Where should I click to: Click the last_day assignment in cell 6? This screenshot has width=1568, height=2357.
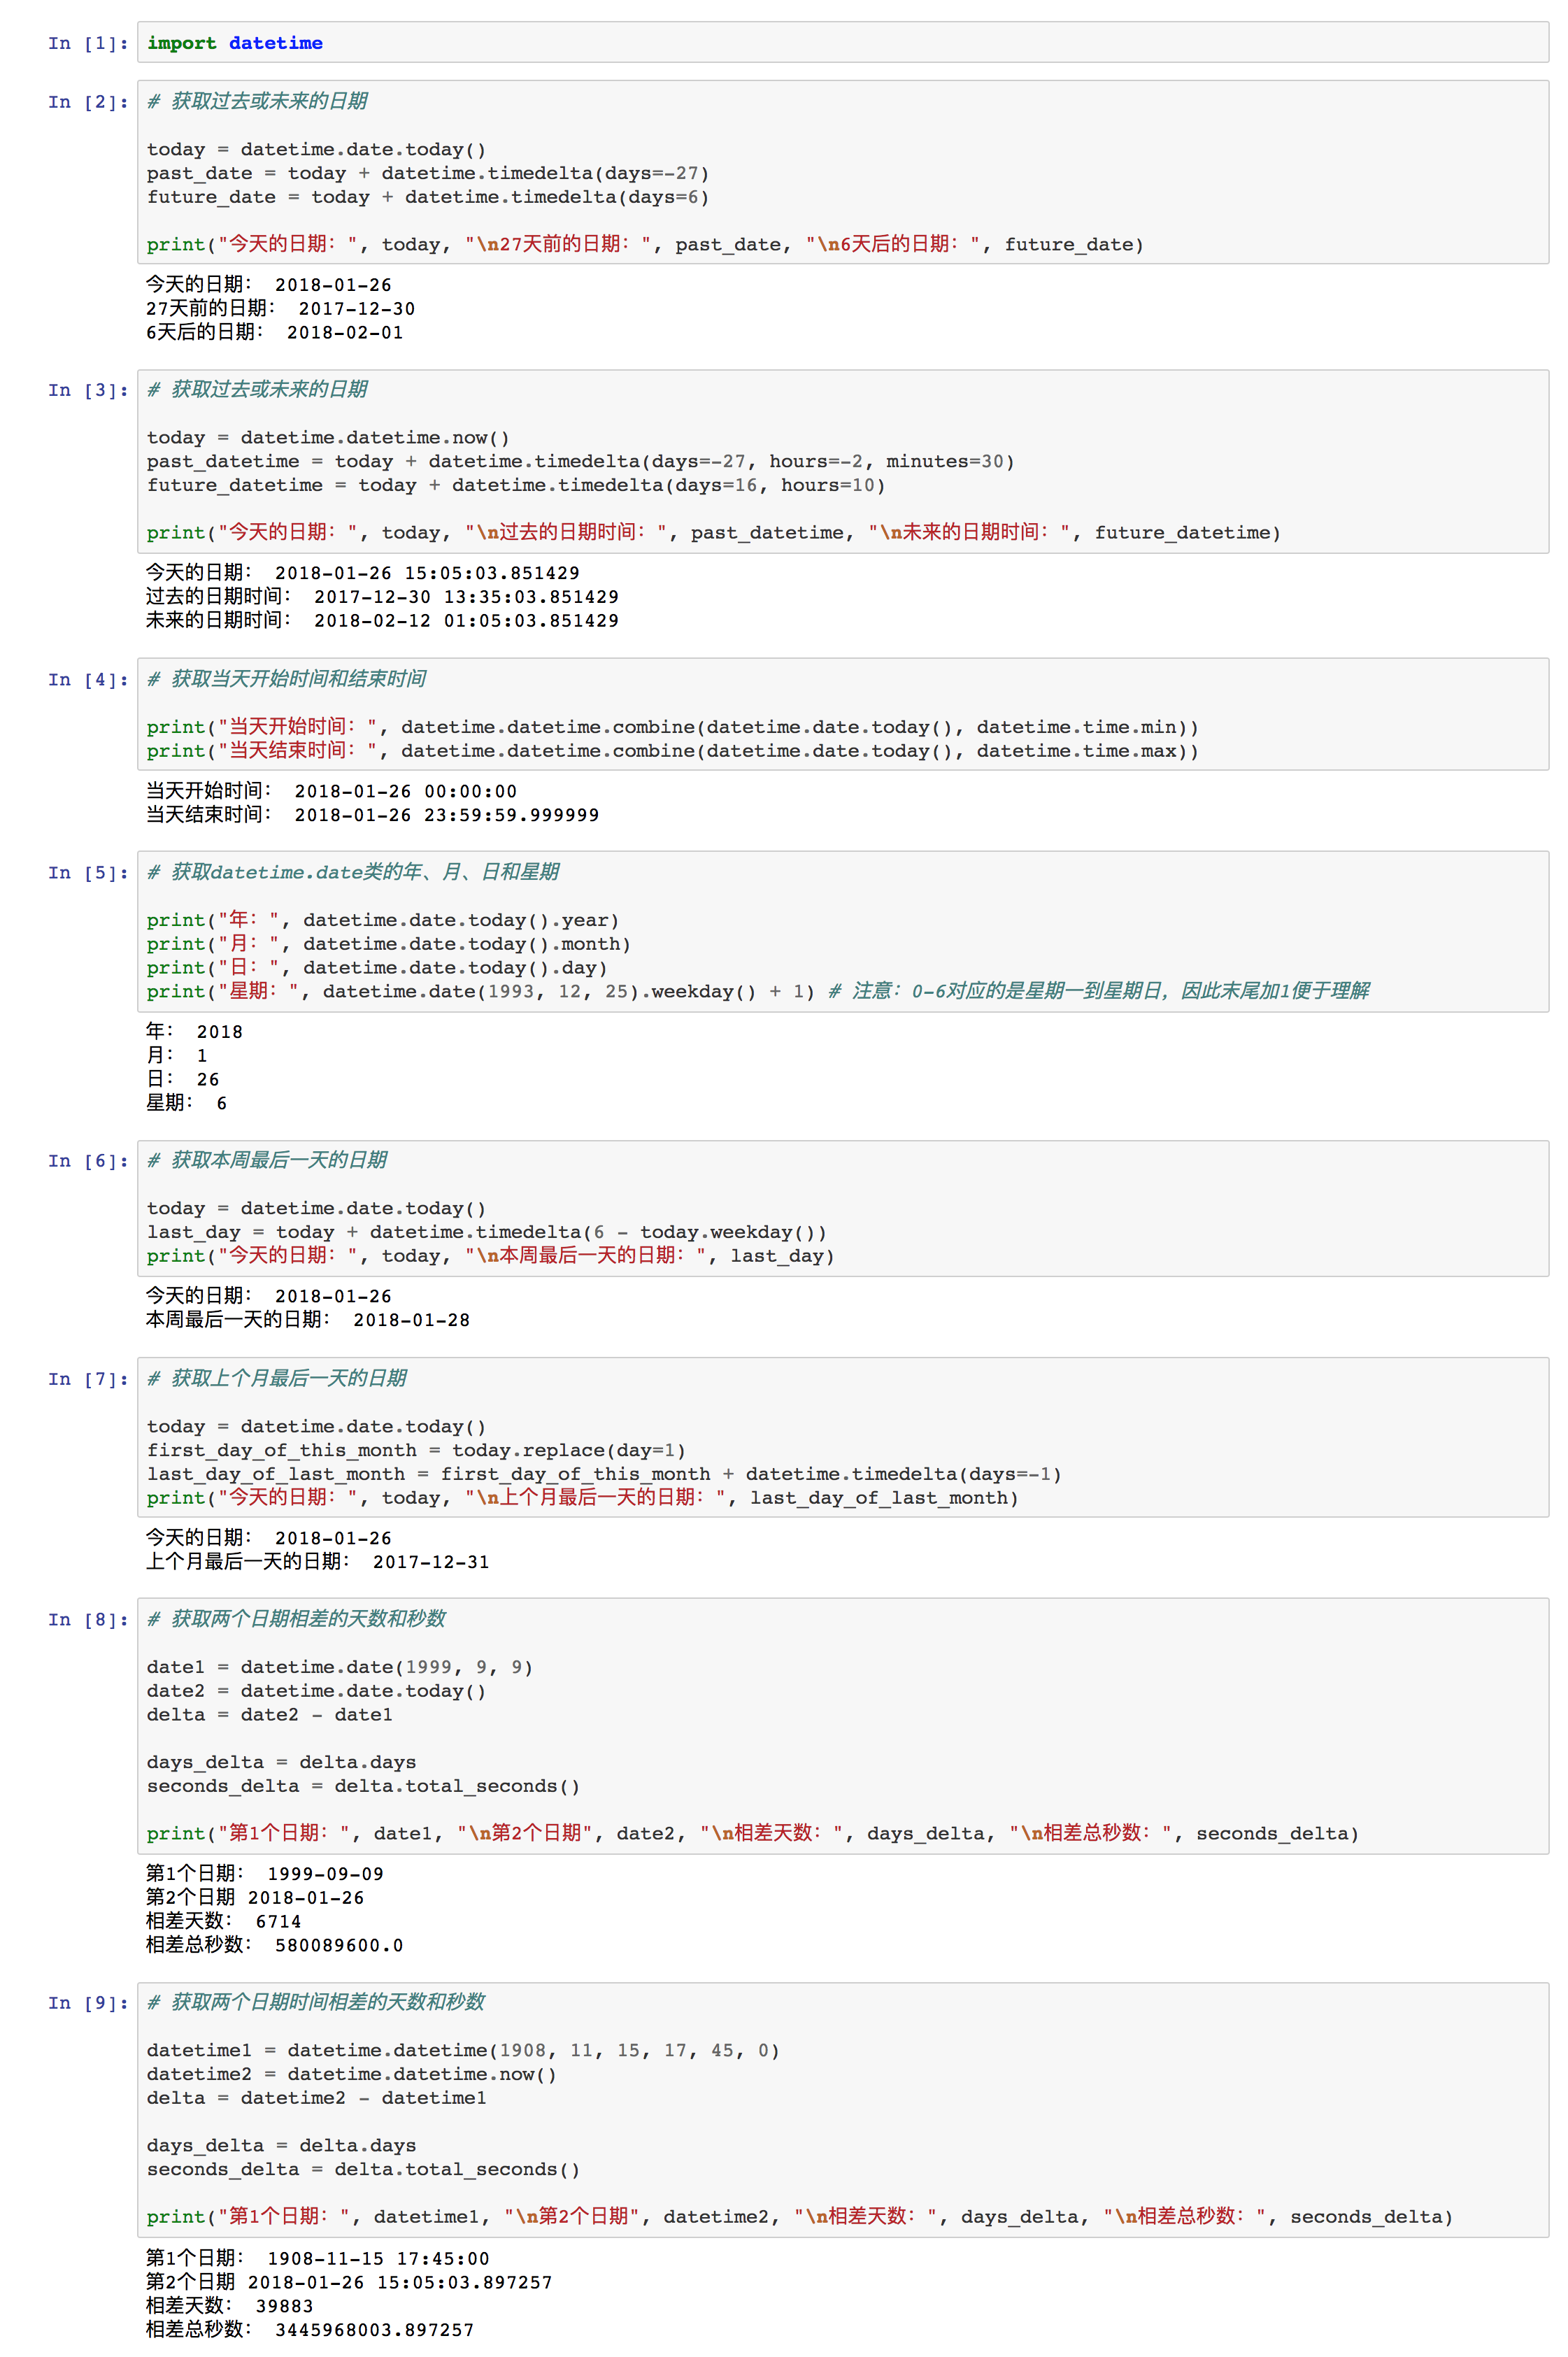486,1233
